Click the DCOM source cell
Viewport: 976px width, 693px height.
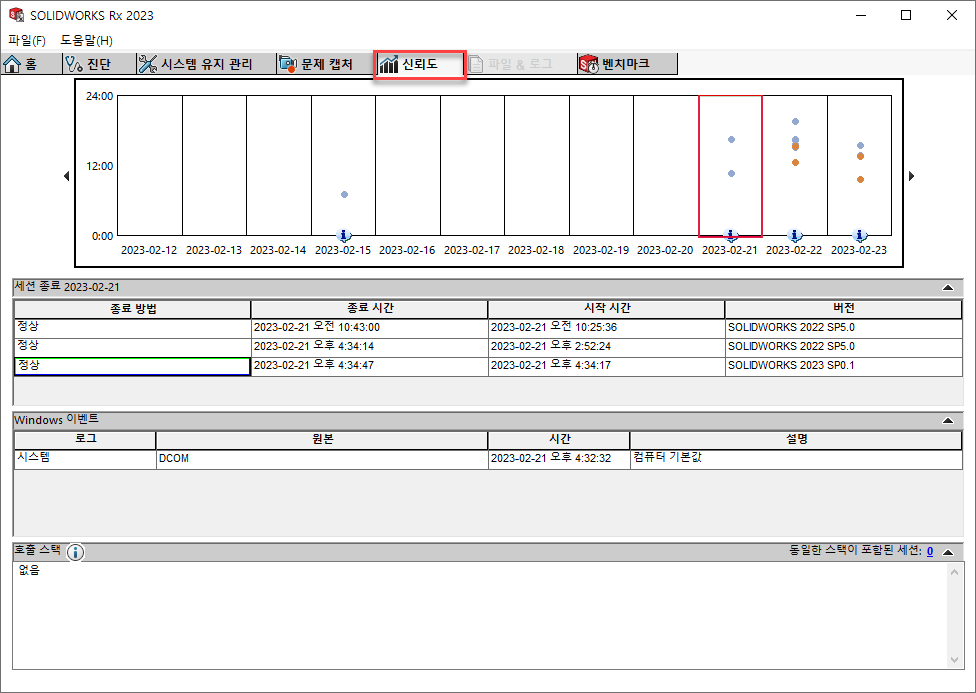pyautogui.click(x=322, y=459)
